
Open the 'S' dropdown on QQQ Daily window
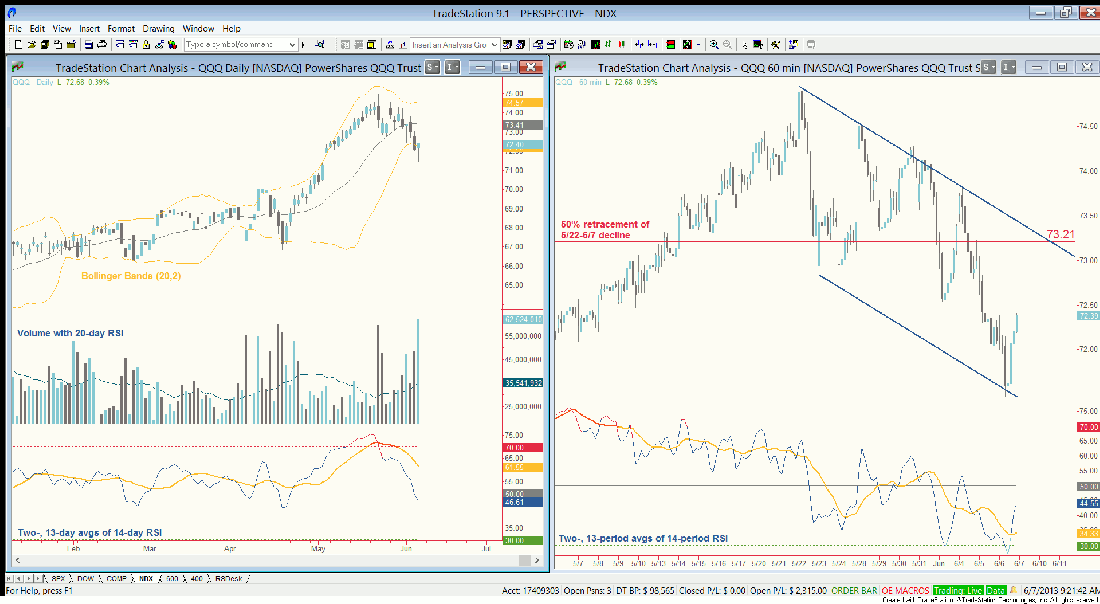pos(431,67)
